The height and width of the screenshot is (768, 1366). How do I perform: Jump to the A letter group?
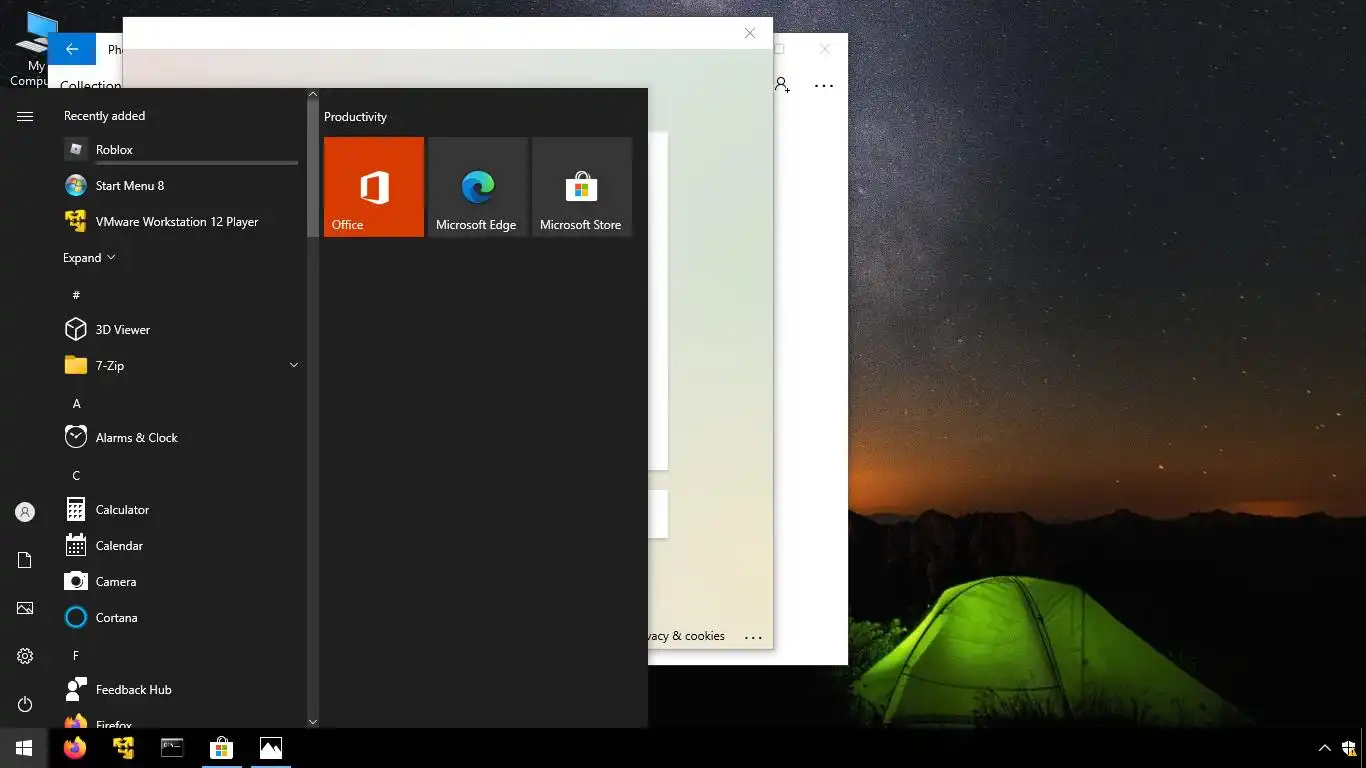pos(76,403)
